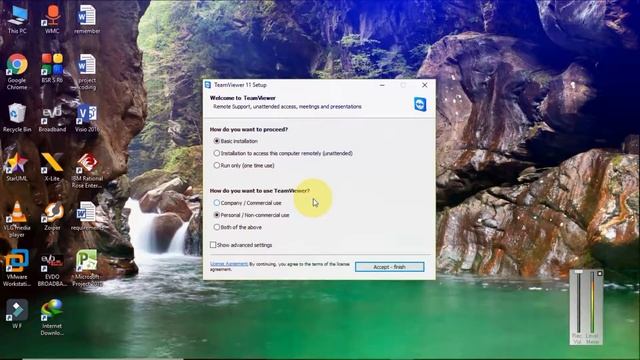This screenshot has width=640, height=360.
Task: Click the Accept - finish button
Action: 389,267
